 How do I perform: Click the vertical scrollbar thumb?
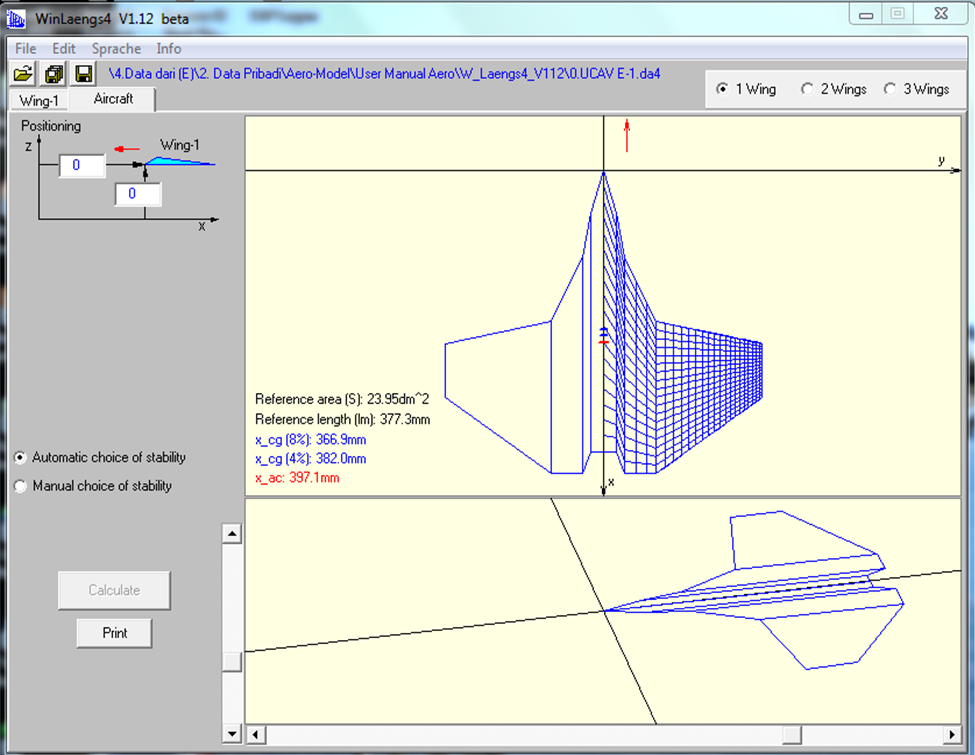pos(232,662)
